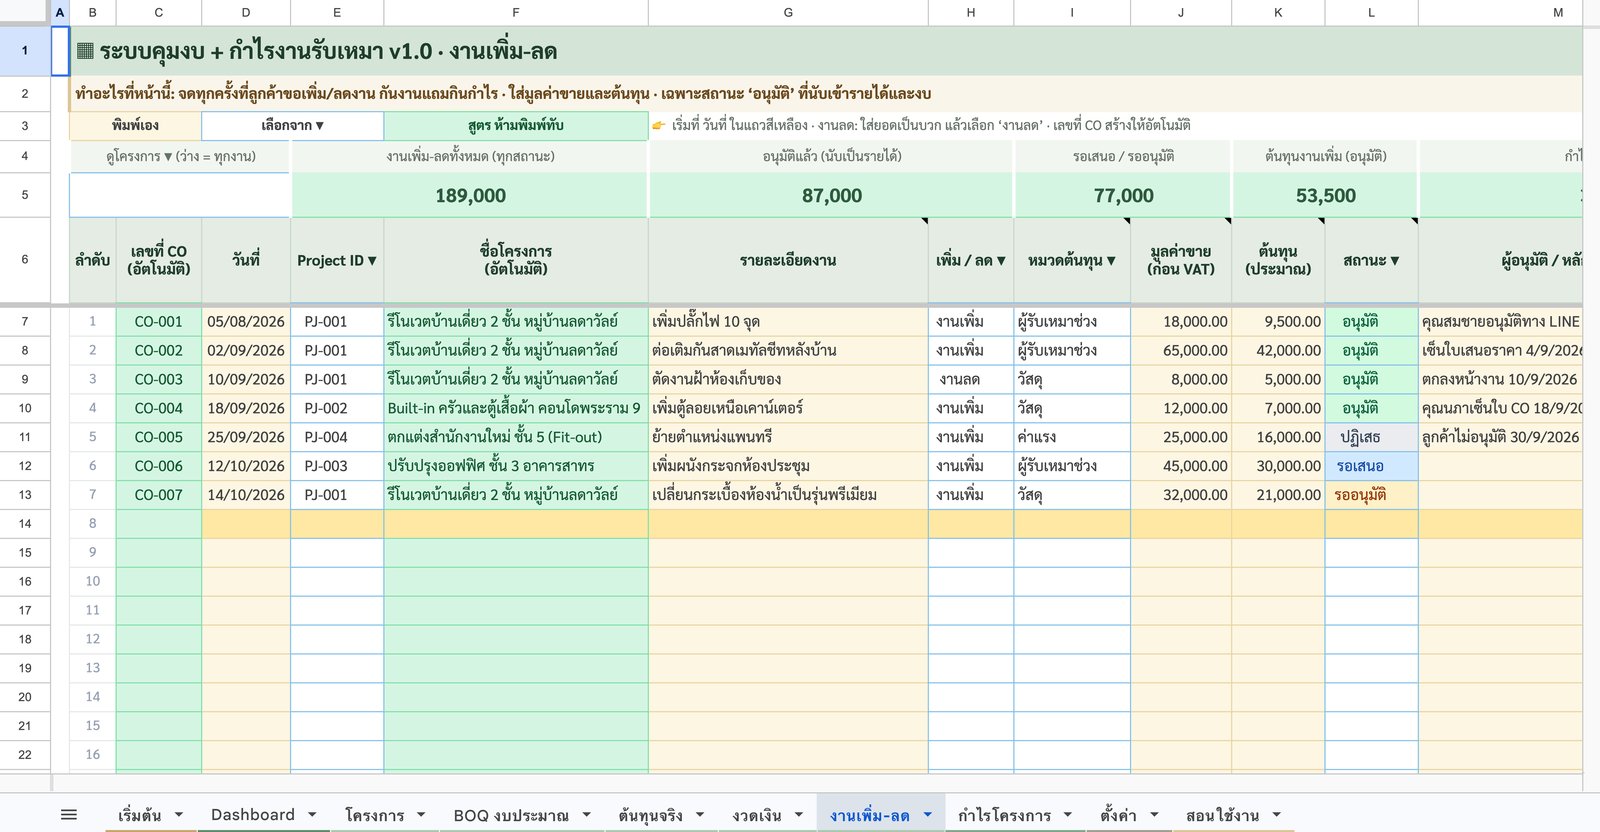Screen dimensions: 1600x832
Task: Click the กำไรโครงการ tab dropdown arrow
Action: 1068,815
